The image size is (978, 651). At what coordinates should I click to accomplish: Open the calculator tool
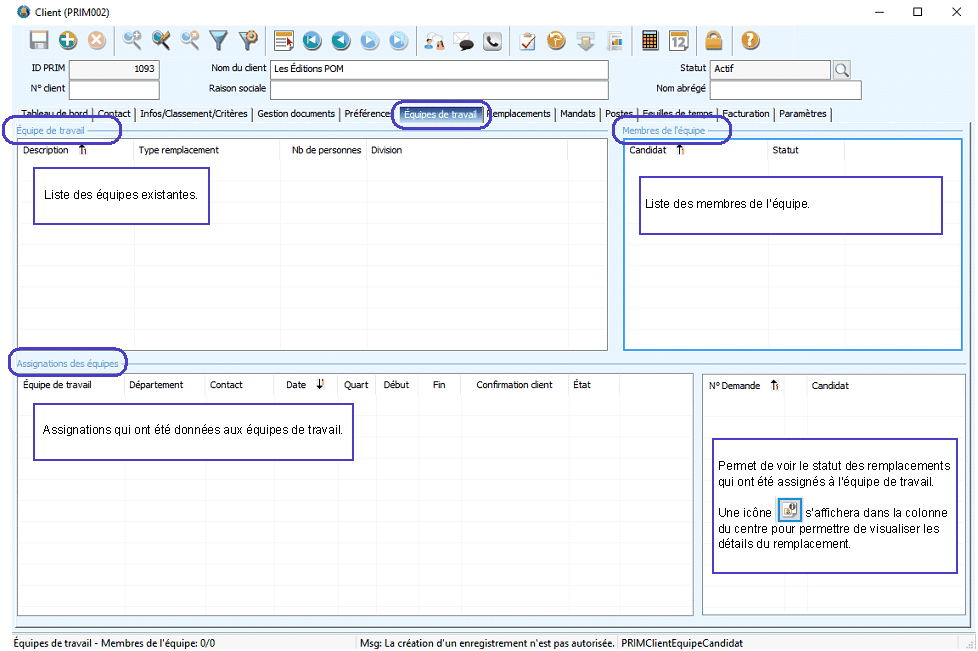click(650, 41)
